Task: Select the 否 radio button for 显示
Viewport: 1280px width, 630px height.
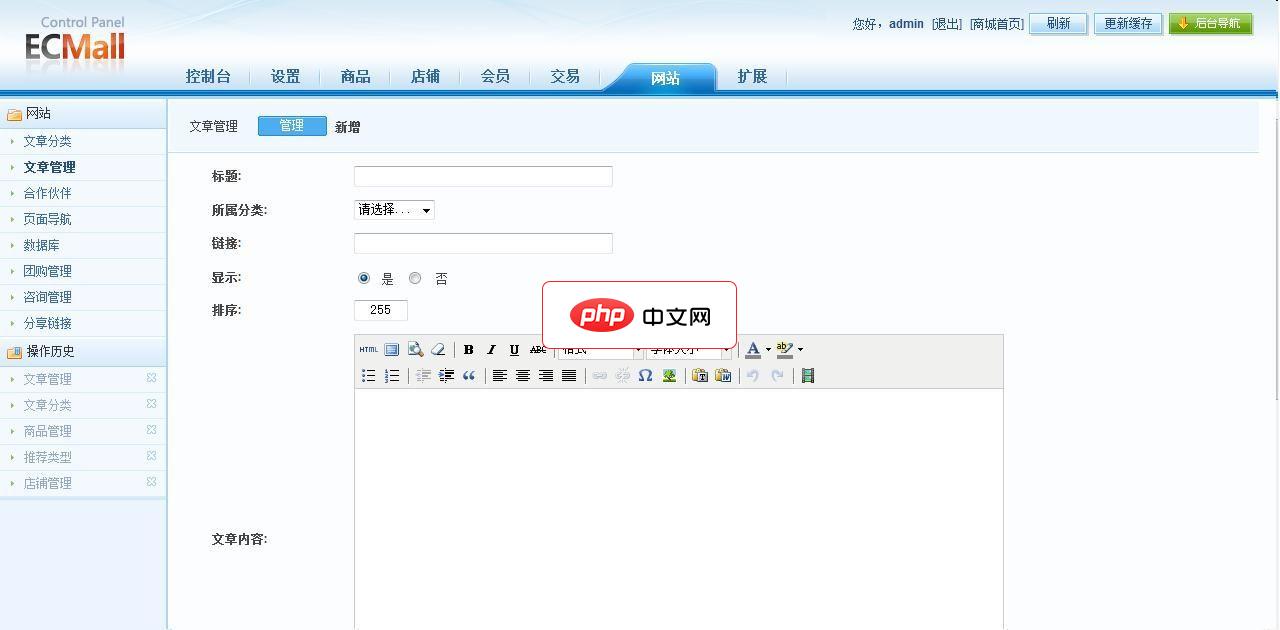Action: (x=415, y=278)
